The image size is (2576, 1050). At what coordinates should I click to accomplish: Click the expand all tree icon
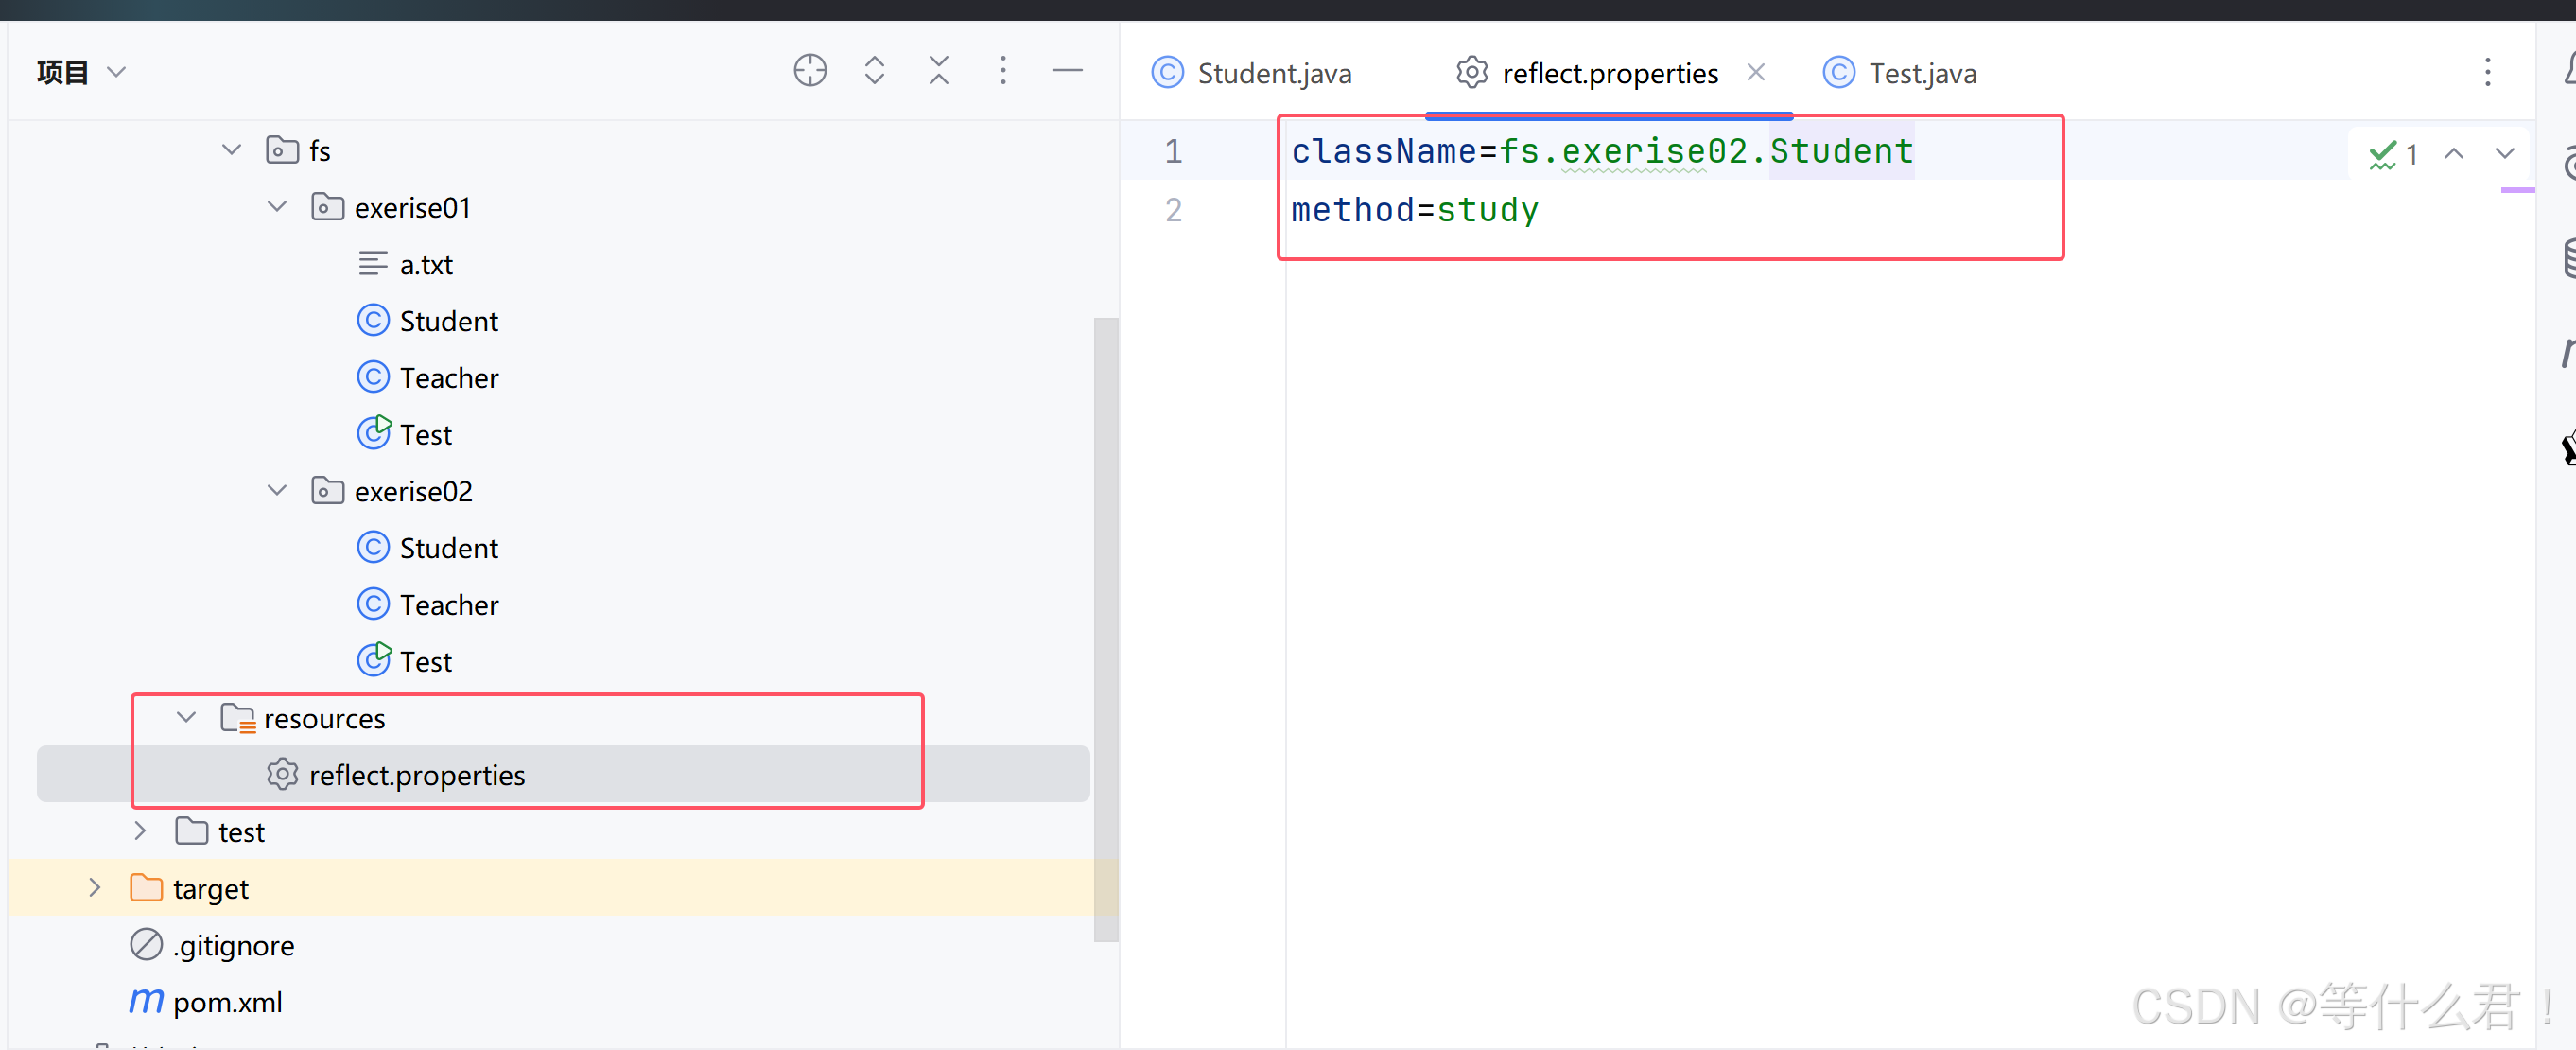point(874,71)
